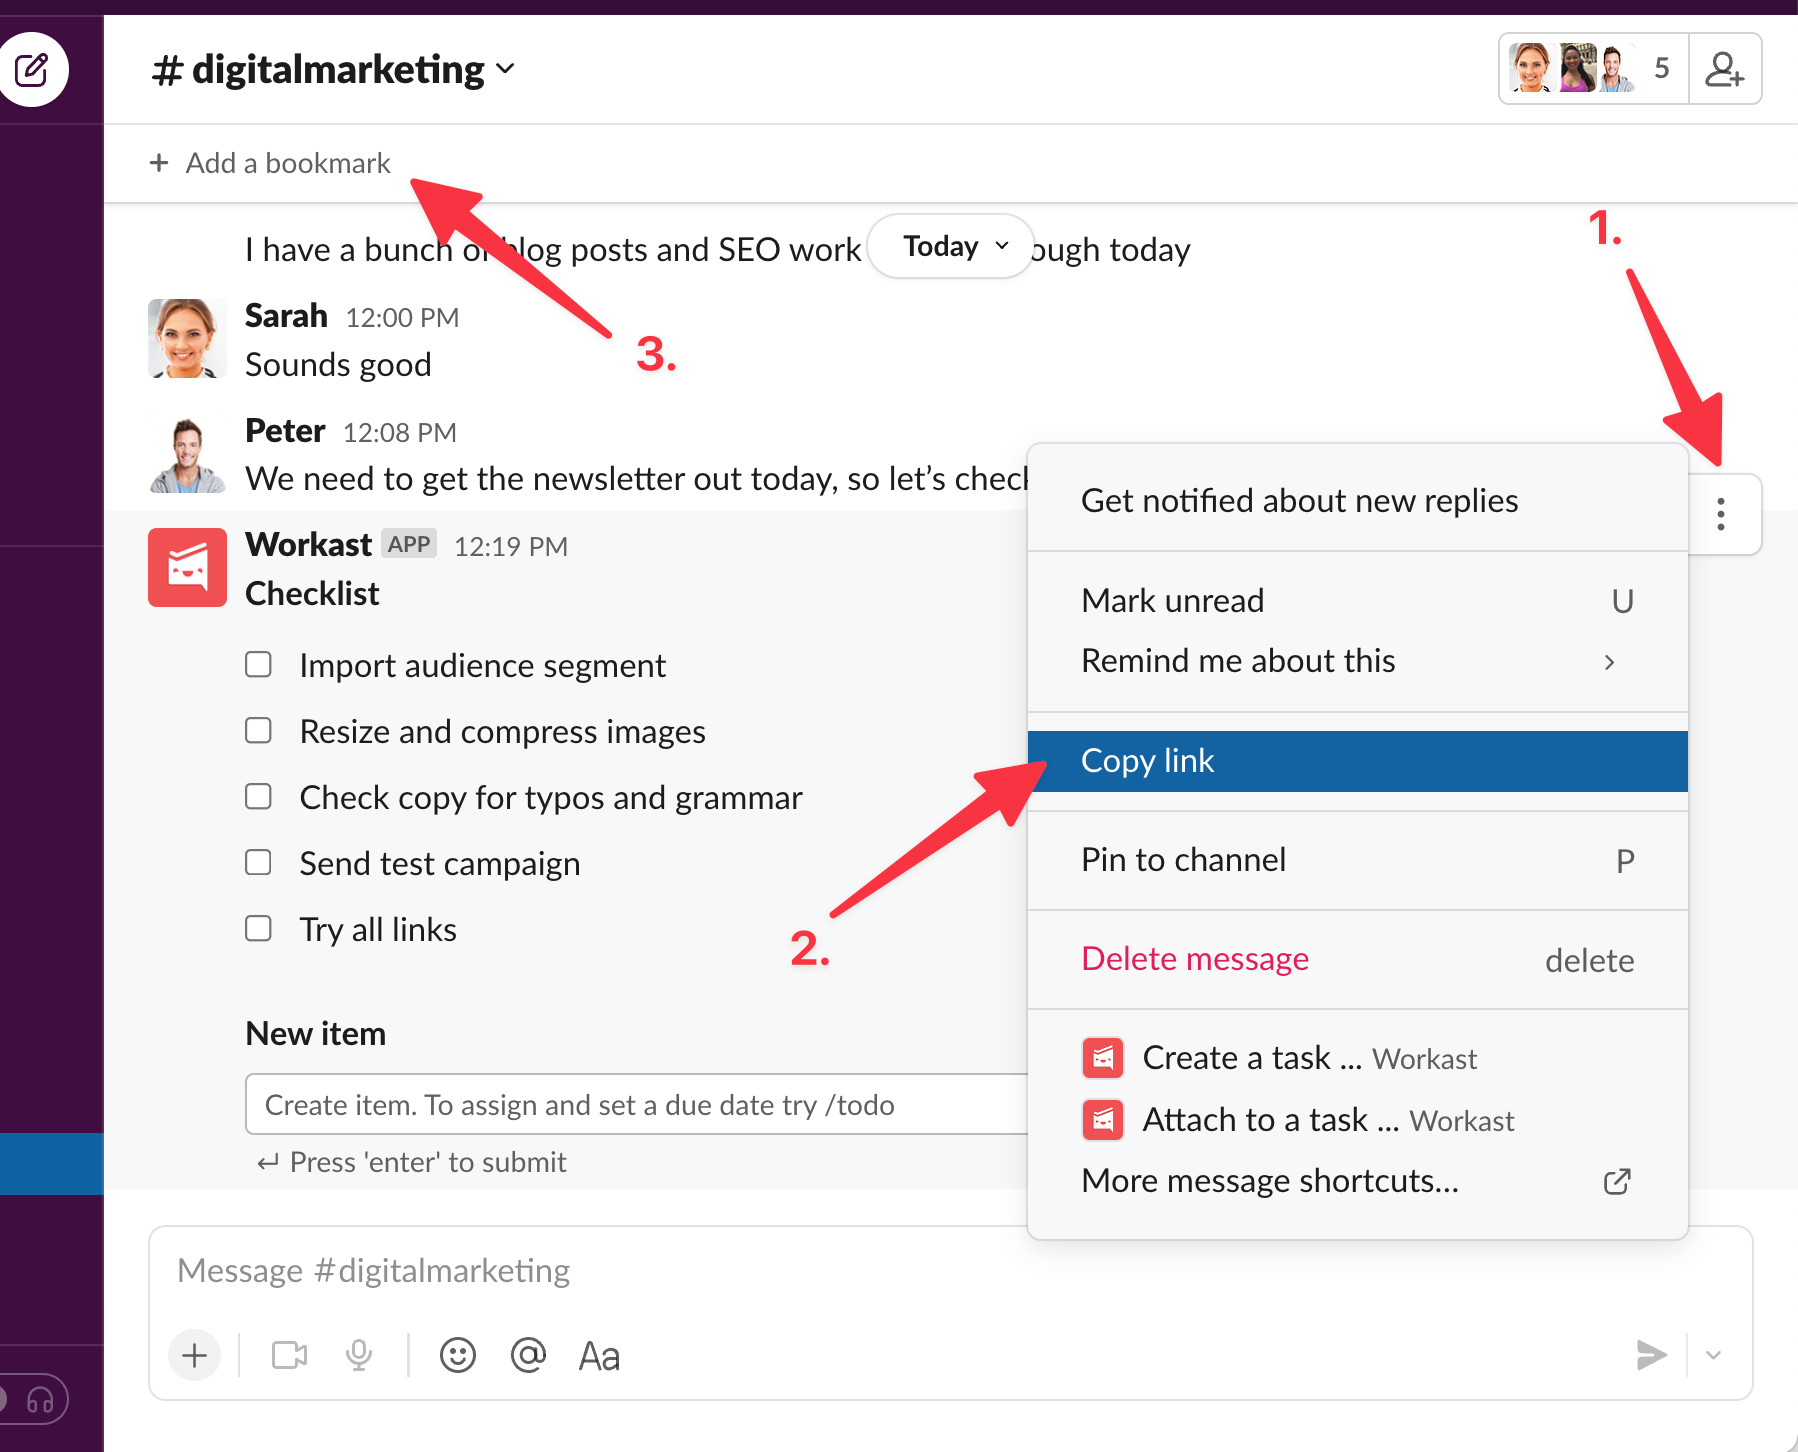Open the emoji picker
Image resolution: width=1798 pixels, height=1452 pixels.
pos(458,1355)
